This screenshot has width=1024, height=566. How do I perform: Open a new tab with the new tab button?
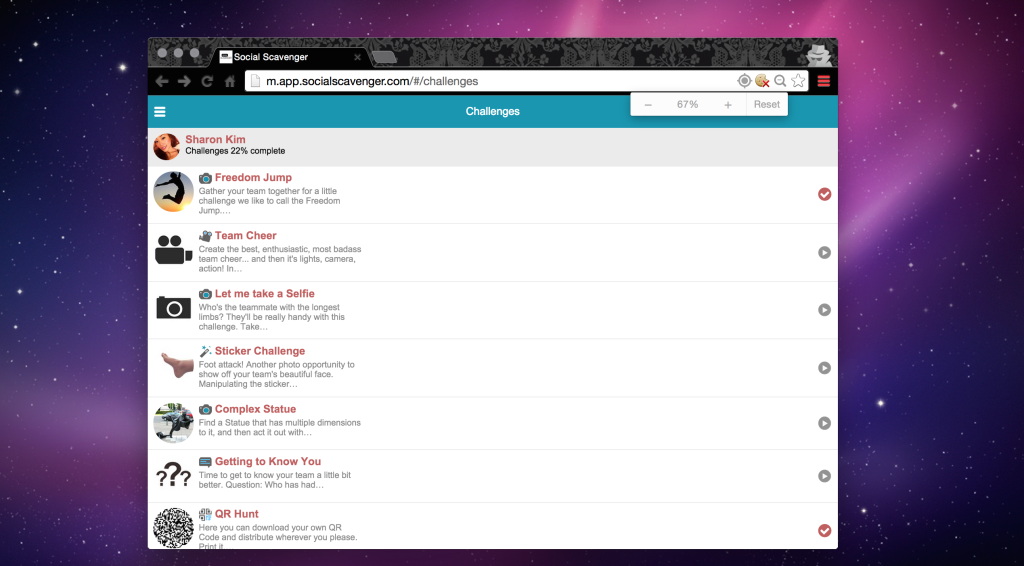tap(385, 57)
